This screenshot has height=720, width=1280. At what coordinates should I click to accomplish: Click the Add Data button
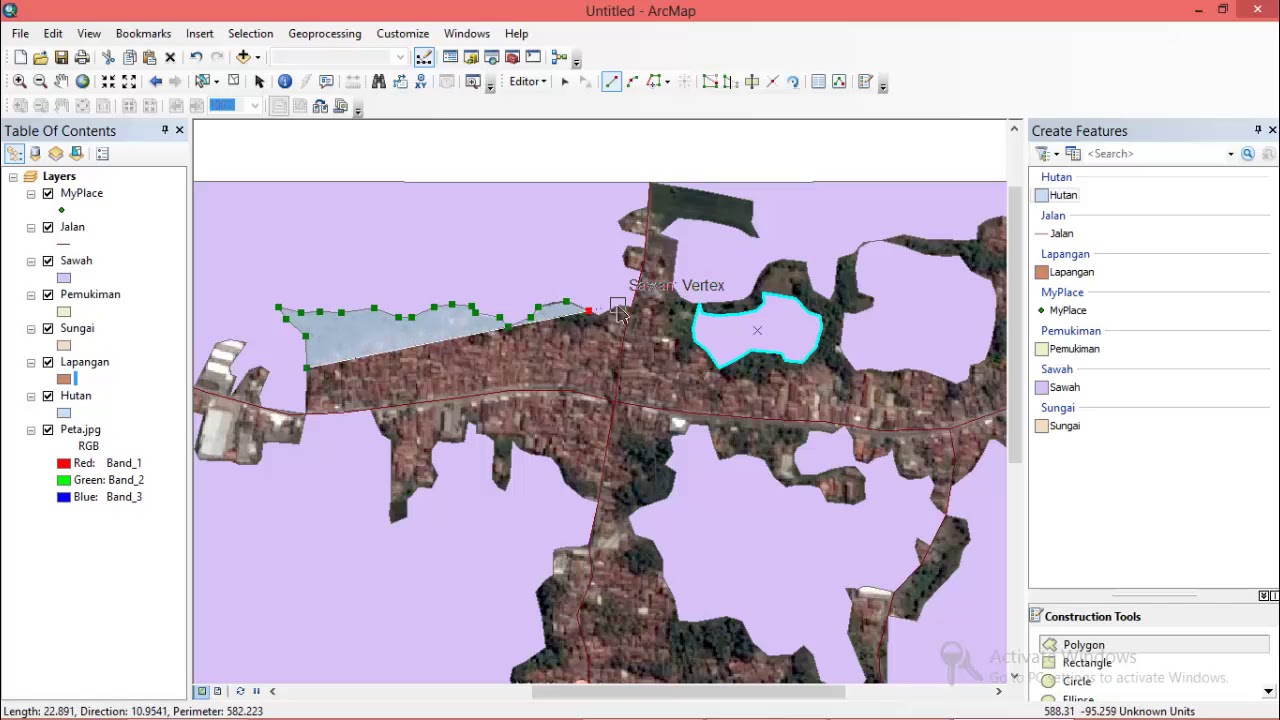243,57
